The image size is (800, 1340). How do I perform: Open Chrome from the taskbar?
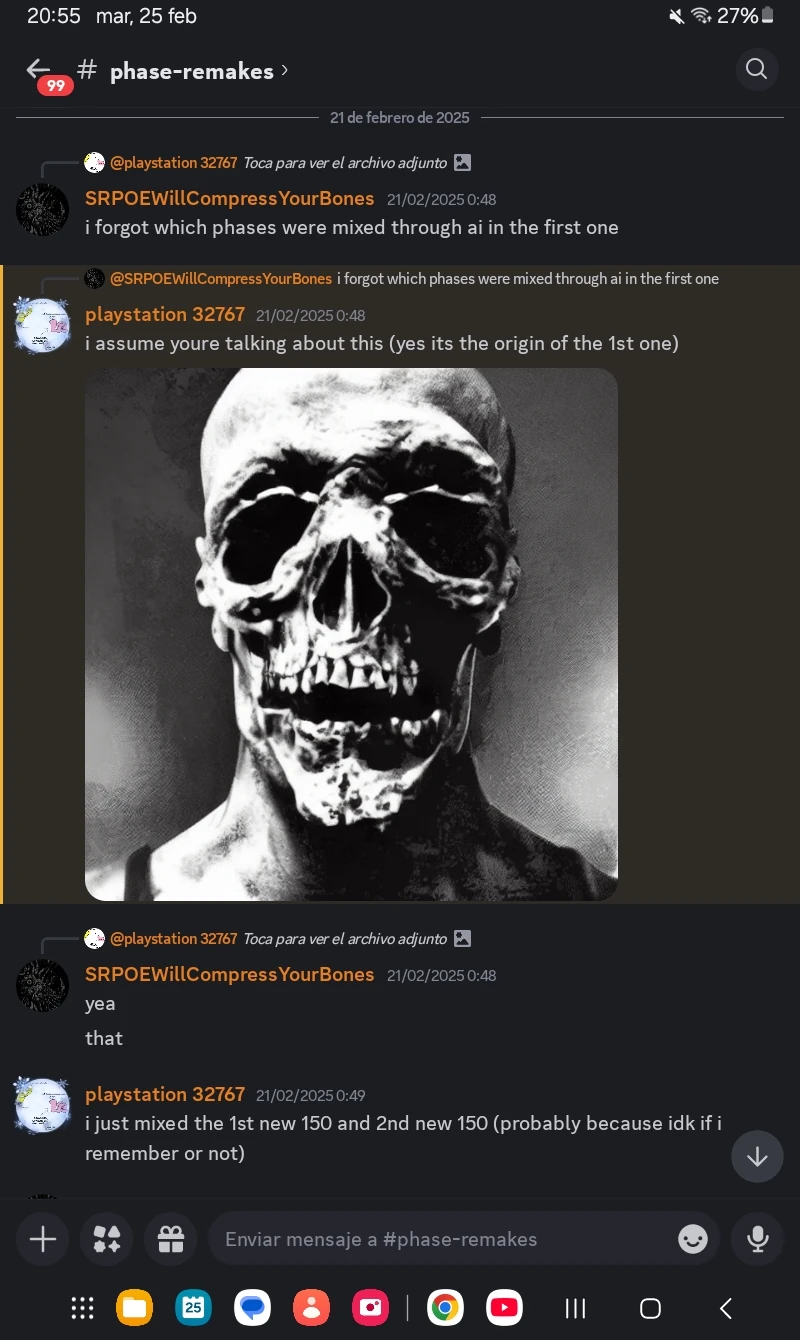coord(445,1307)
